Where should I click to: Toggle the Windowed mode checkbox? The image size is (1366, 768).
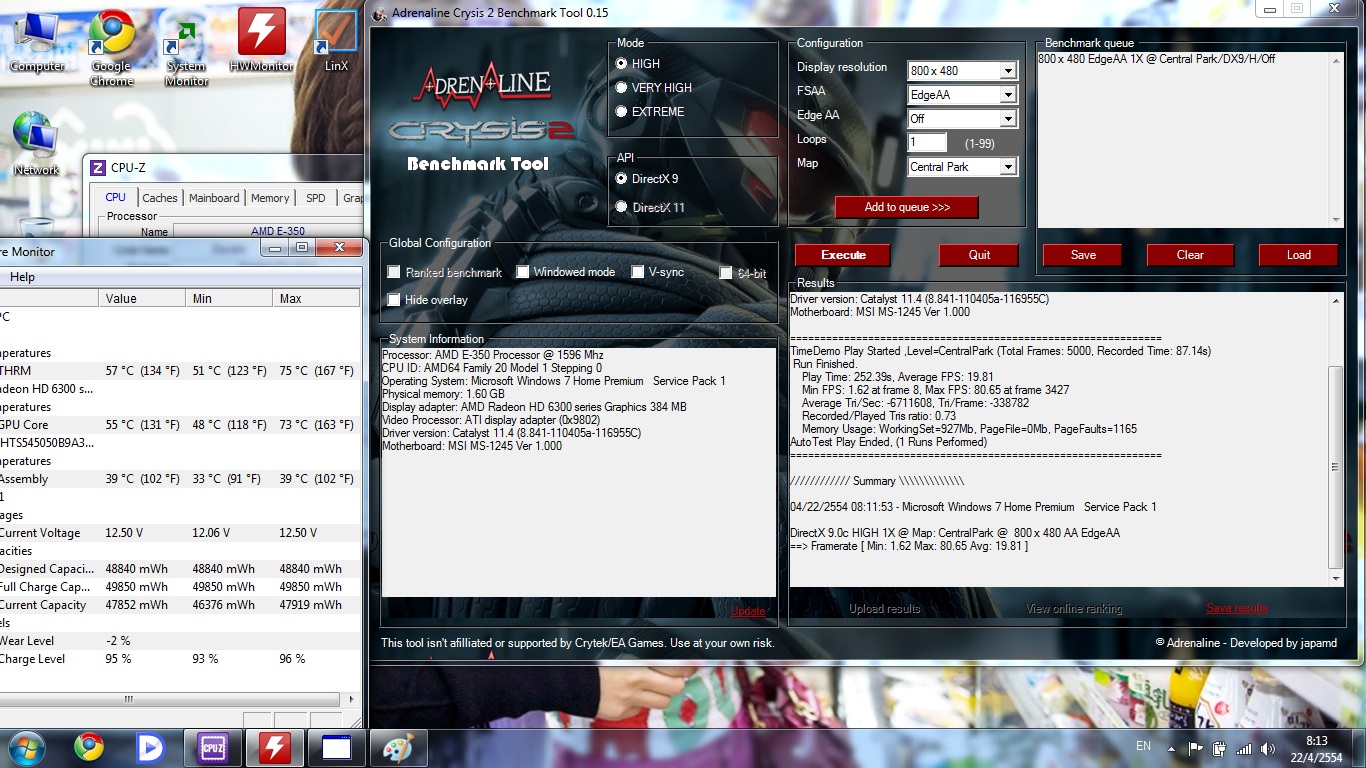tap(522, 272)
